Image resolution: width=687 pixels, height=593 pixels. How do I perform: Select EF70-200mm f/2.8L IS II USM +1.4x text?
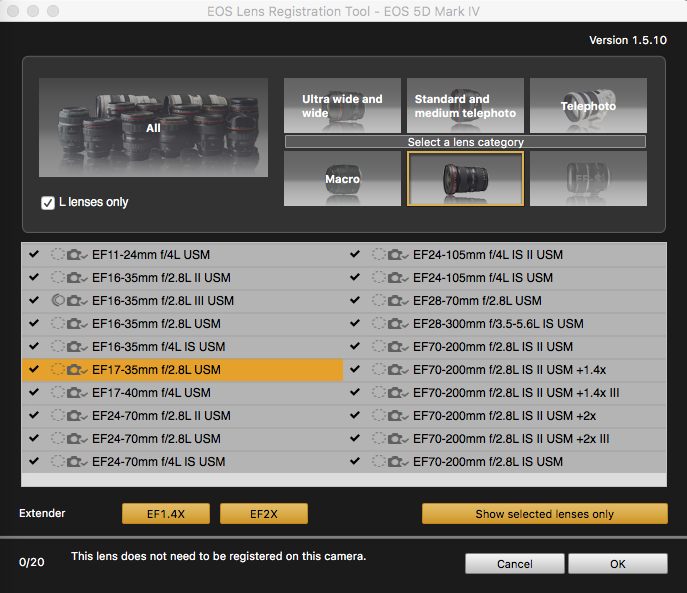[x=510, y=370]
